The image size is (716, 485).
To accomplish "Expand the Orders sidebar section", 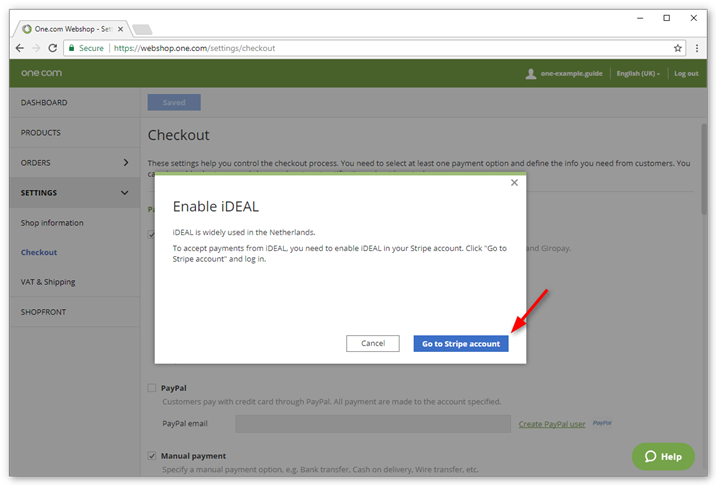I will pos(125,162).
